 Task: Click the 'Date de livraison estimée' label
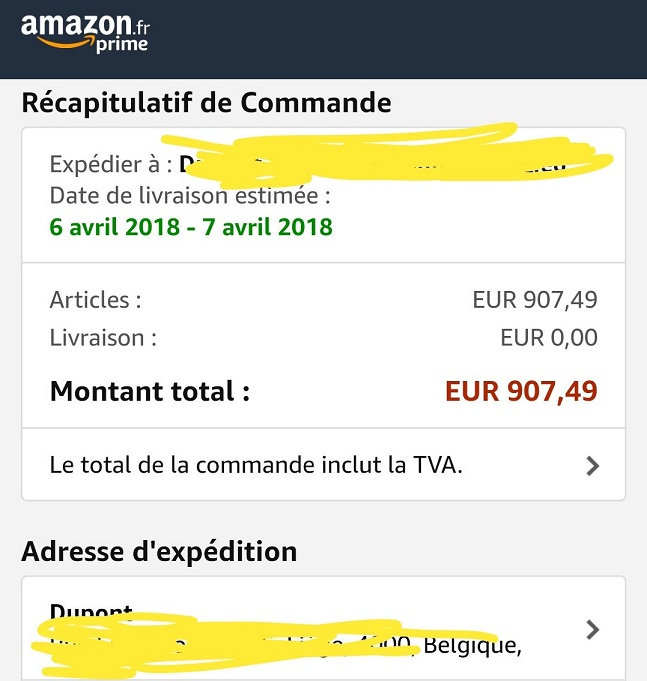pyautogui.click(x=189, y=195)
